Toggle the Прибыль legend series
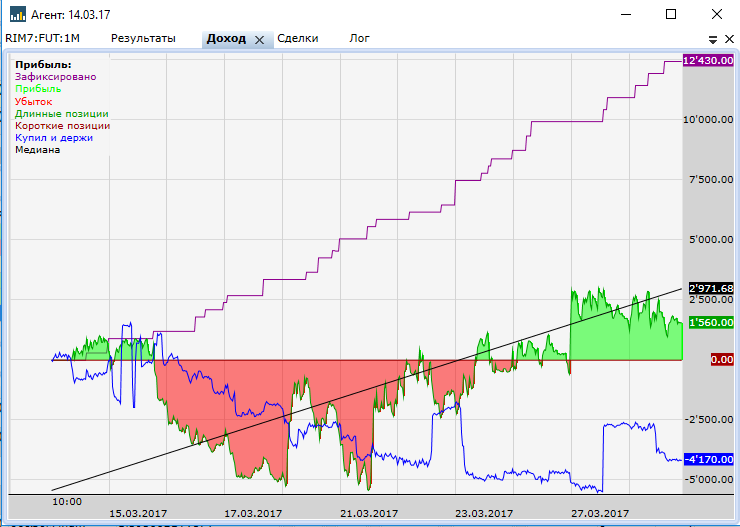Image resolution: width=740 pixels, height=527 pixels. click(x=38, y=89)
